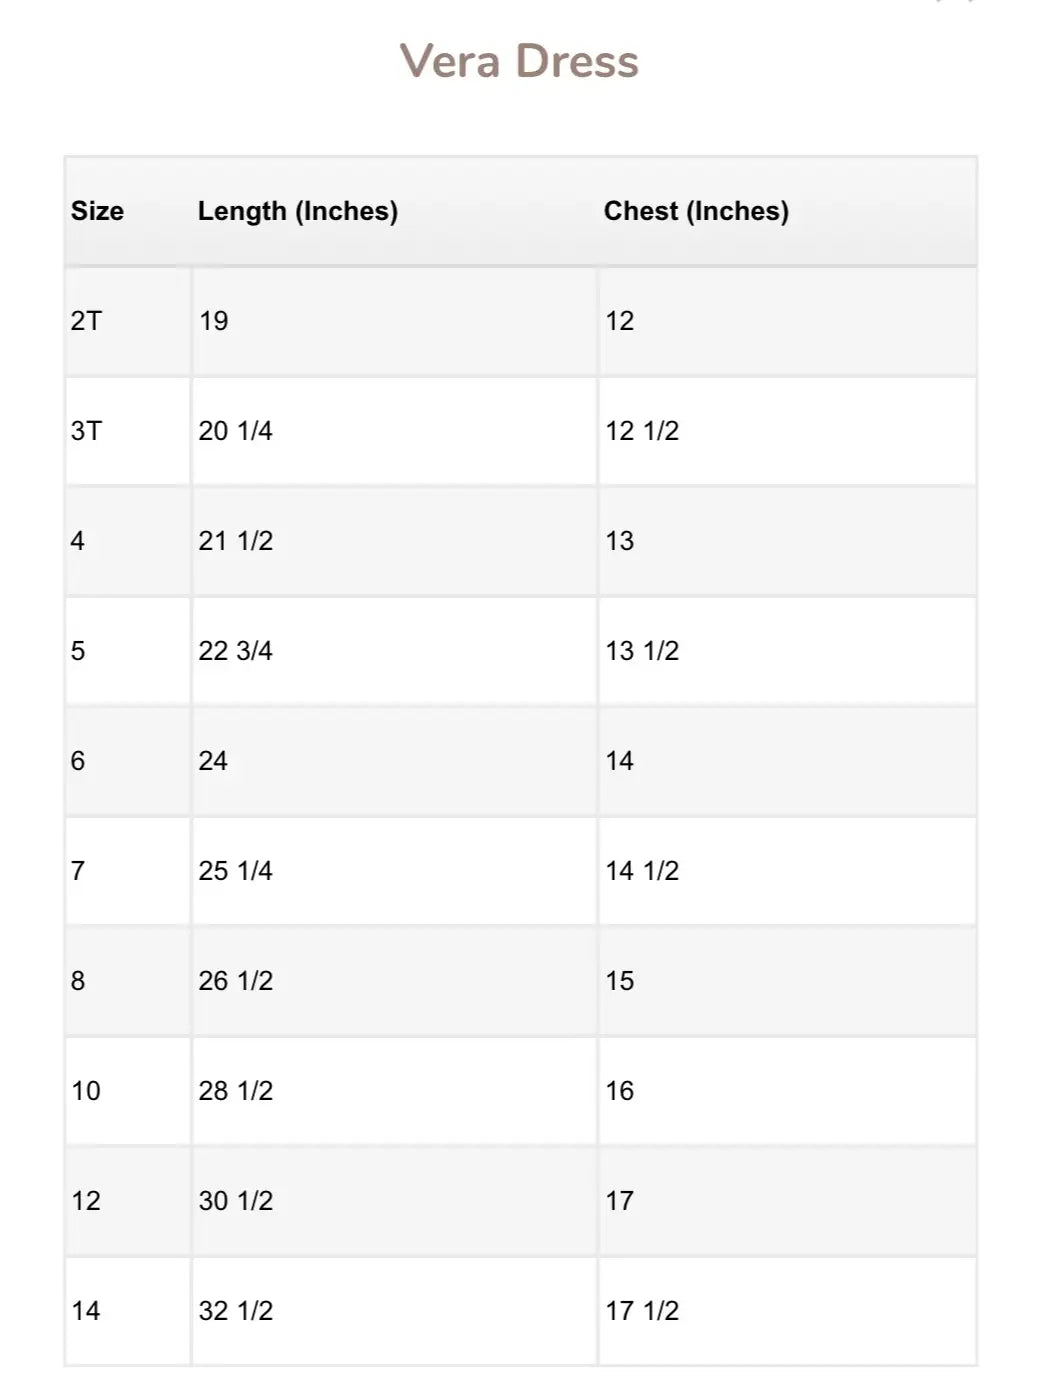This screenshot has height=1391, width=1043.
Task: Click the chest value 16
Action: click(x=620, y=1091)
